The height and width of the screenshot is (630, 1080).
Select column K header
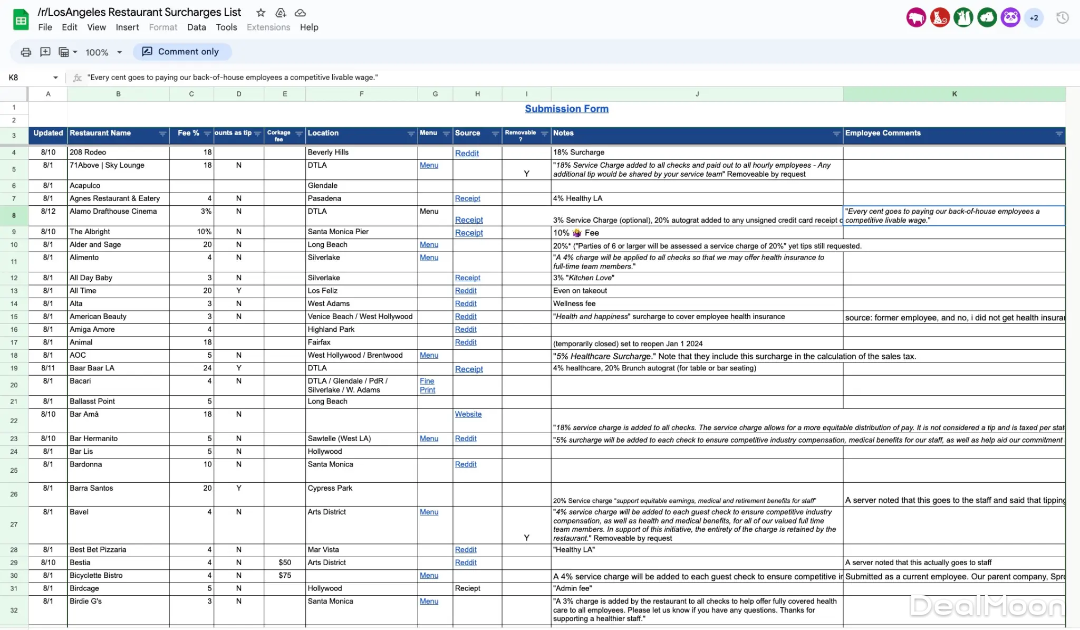[954, 94]
